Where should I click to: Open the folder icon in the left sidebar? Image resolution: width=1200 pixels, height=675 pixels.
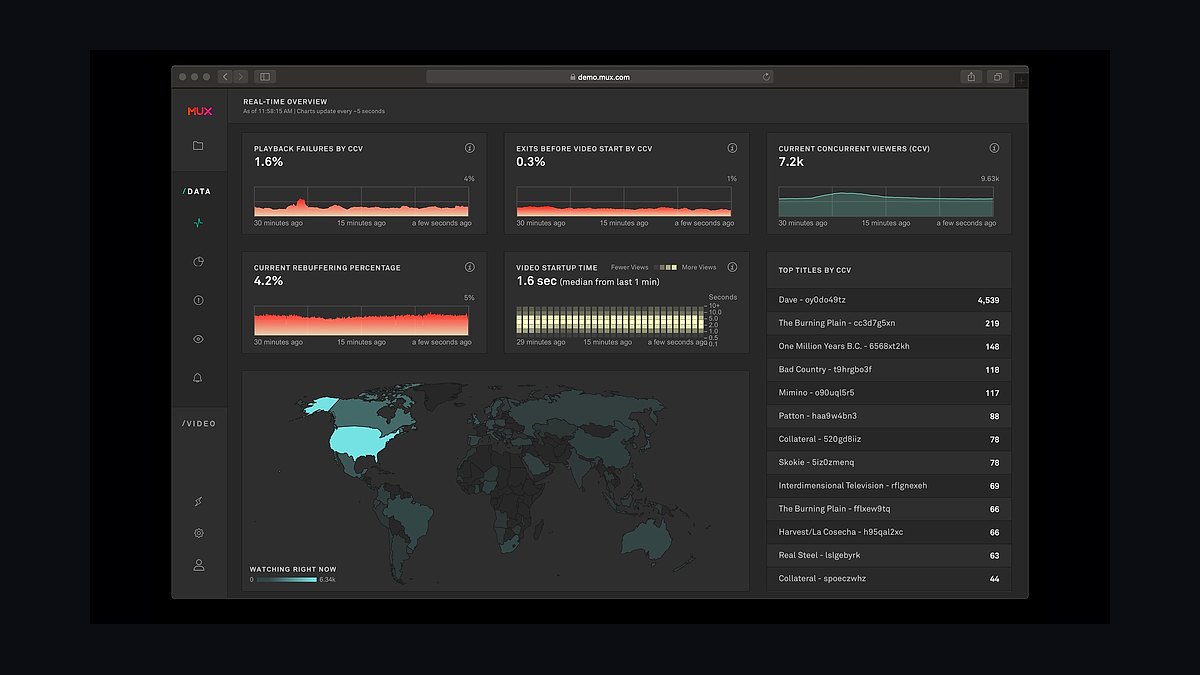coord(198,146)
